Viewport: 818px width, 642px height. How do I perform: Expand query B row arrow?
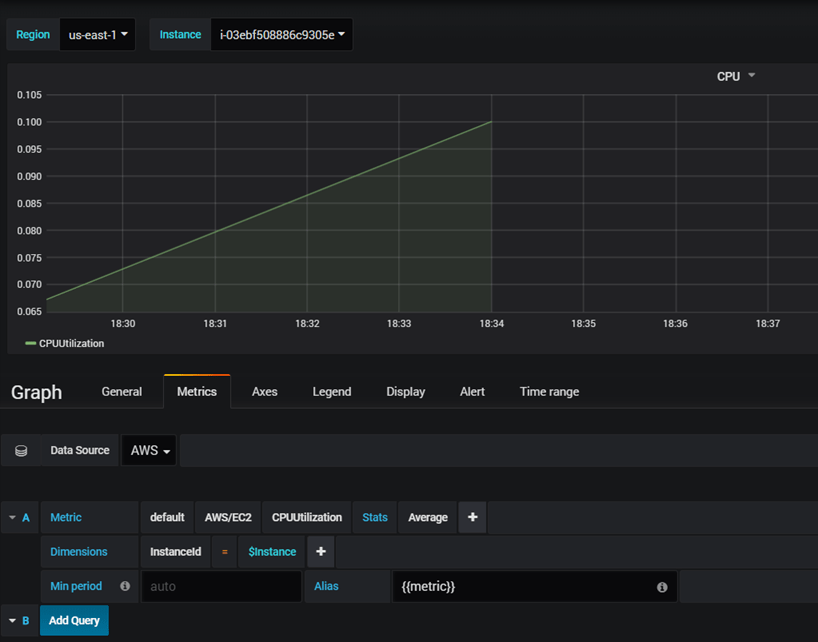point(12,621)
